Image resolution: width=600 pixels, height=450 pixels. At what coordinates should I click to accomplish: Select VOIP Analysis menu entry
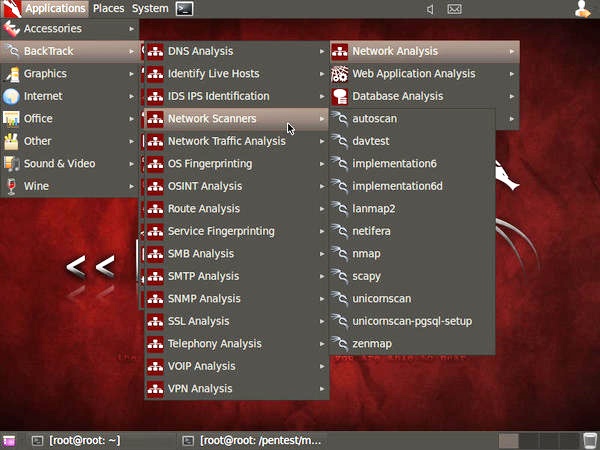click(x=236, y=366)
